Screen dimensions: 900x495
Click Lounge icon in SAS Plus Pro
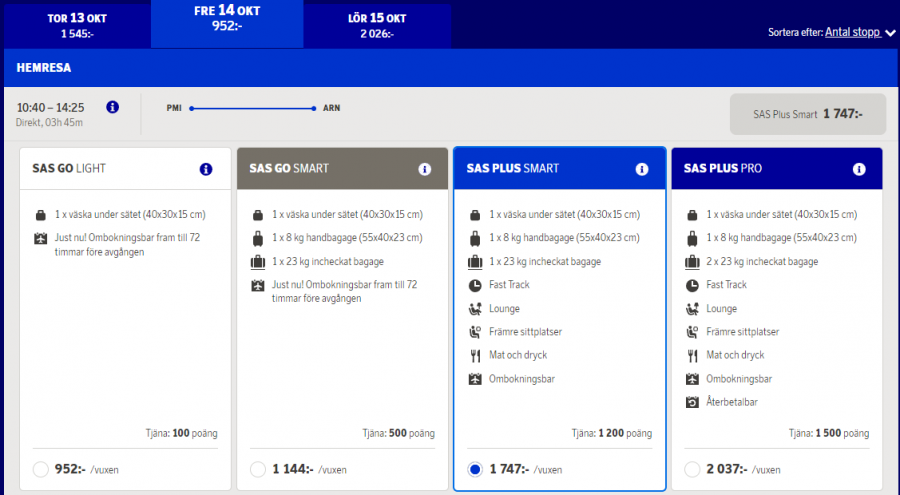(692, 309)
